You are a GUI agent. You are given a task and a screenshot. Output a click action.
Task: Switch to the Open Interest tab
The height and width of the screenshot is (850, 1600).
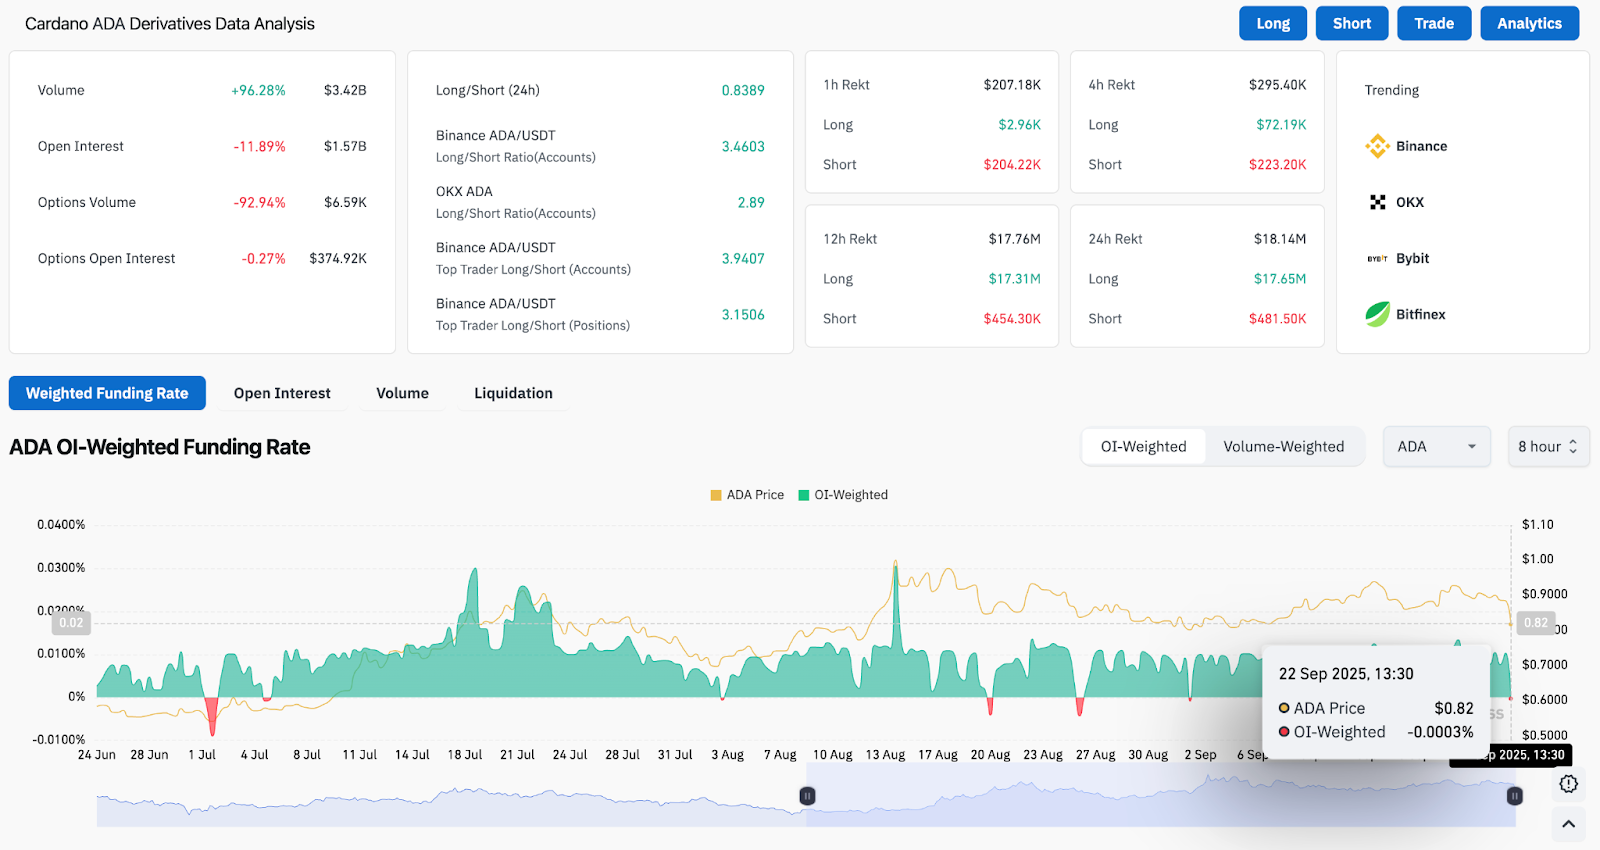click(x=282, y=393)
